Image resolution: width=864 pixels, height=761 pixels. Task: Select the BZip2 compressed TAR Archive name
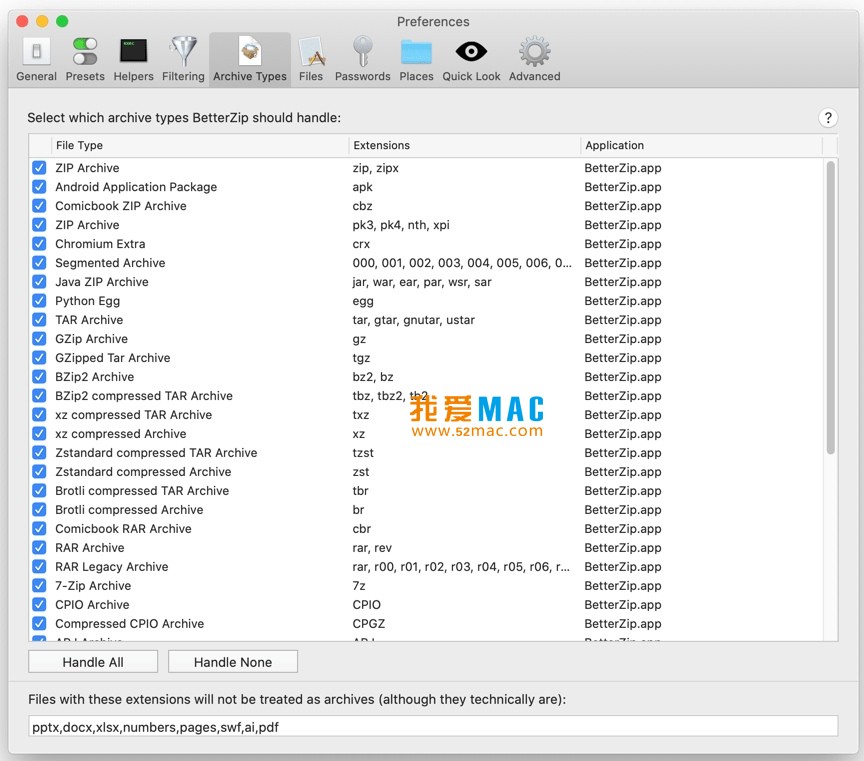click(144, 396)
